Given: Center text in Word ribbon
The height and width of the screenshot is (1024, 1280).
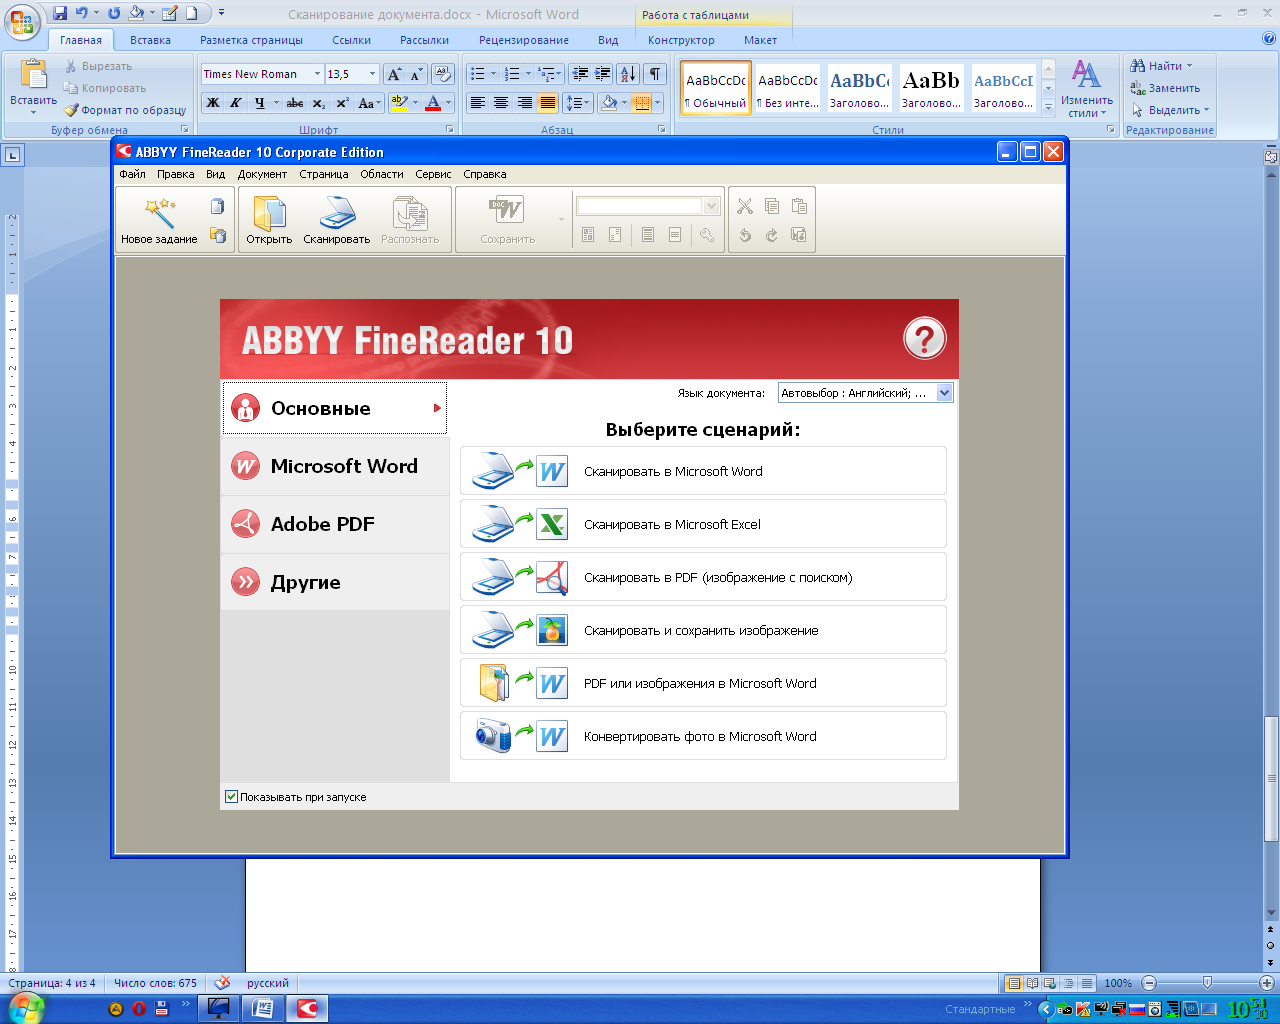Looking at the screenshot, I should pos(501,102).
